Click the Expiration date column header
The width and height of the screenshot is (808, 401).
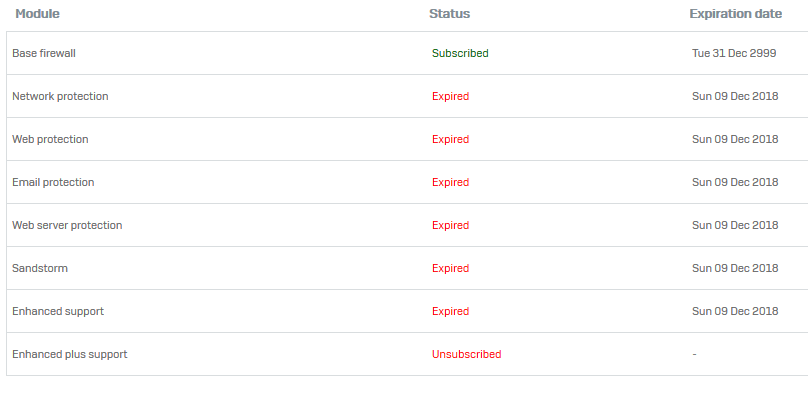(734, 14)
